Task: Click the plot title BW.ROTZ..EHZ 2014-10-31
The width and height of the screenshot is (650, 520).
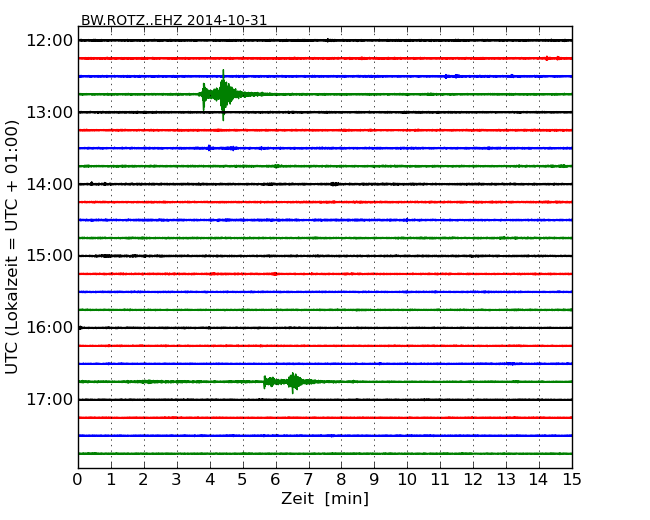Action: click(174, 20)
